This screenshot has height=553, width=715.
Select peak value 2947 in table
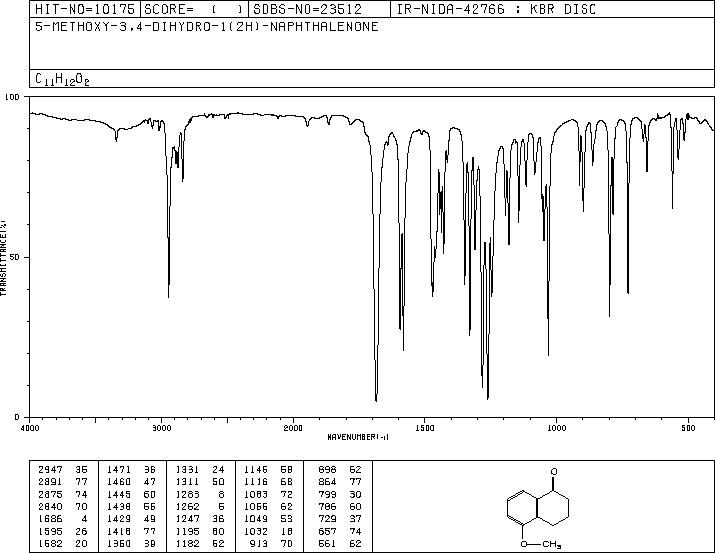50,470
